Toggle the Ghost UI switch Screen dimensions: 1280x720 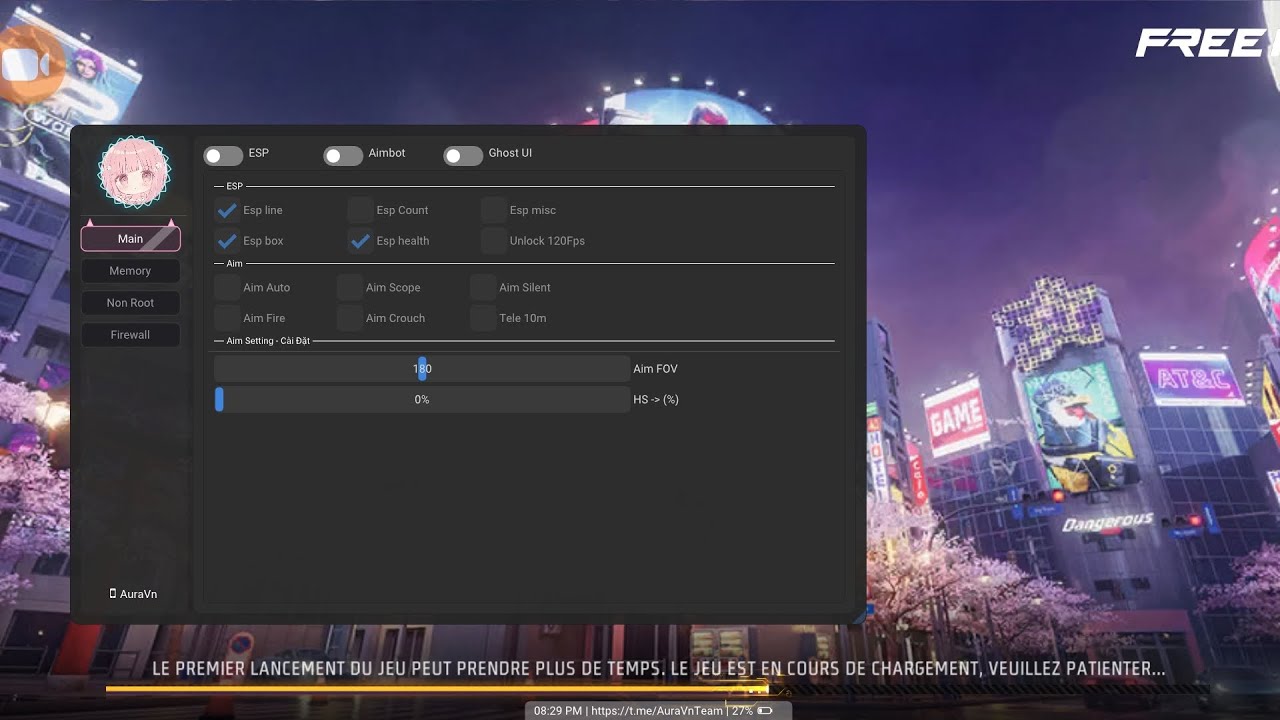pyautogui.click(x=463, y=156)
